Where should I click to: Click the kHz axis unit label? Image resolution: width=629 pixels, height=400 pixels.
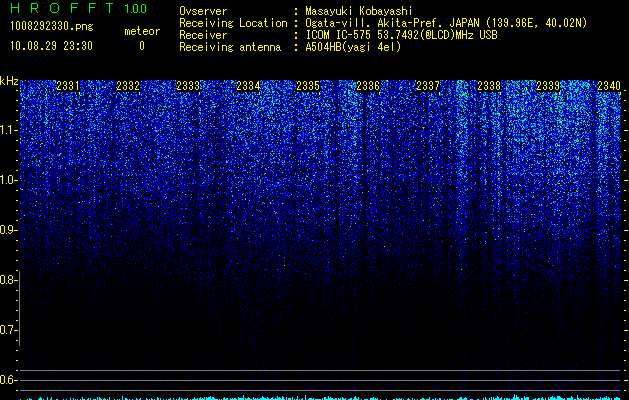click(9, 81)
